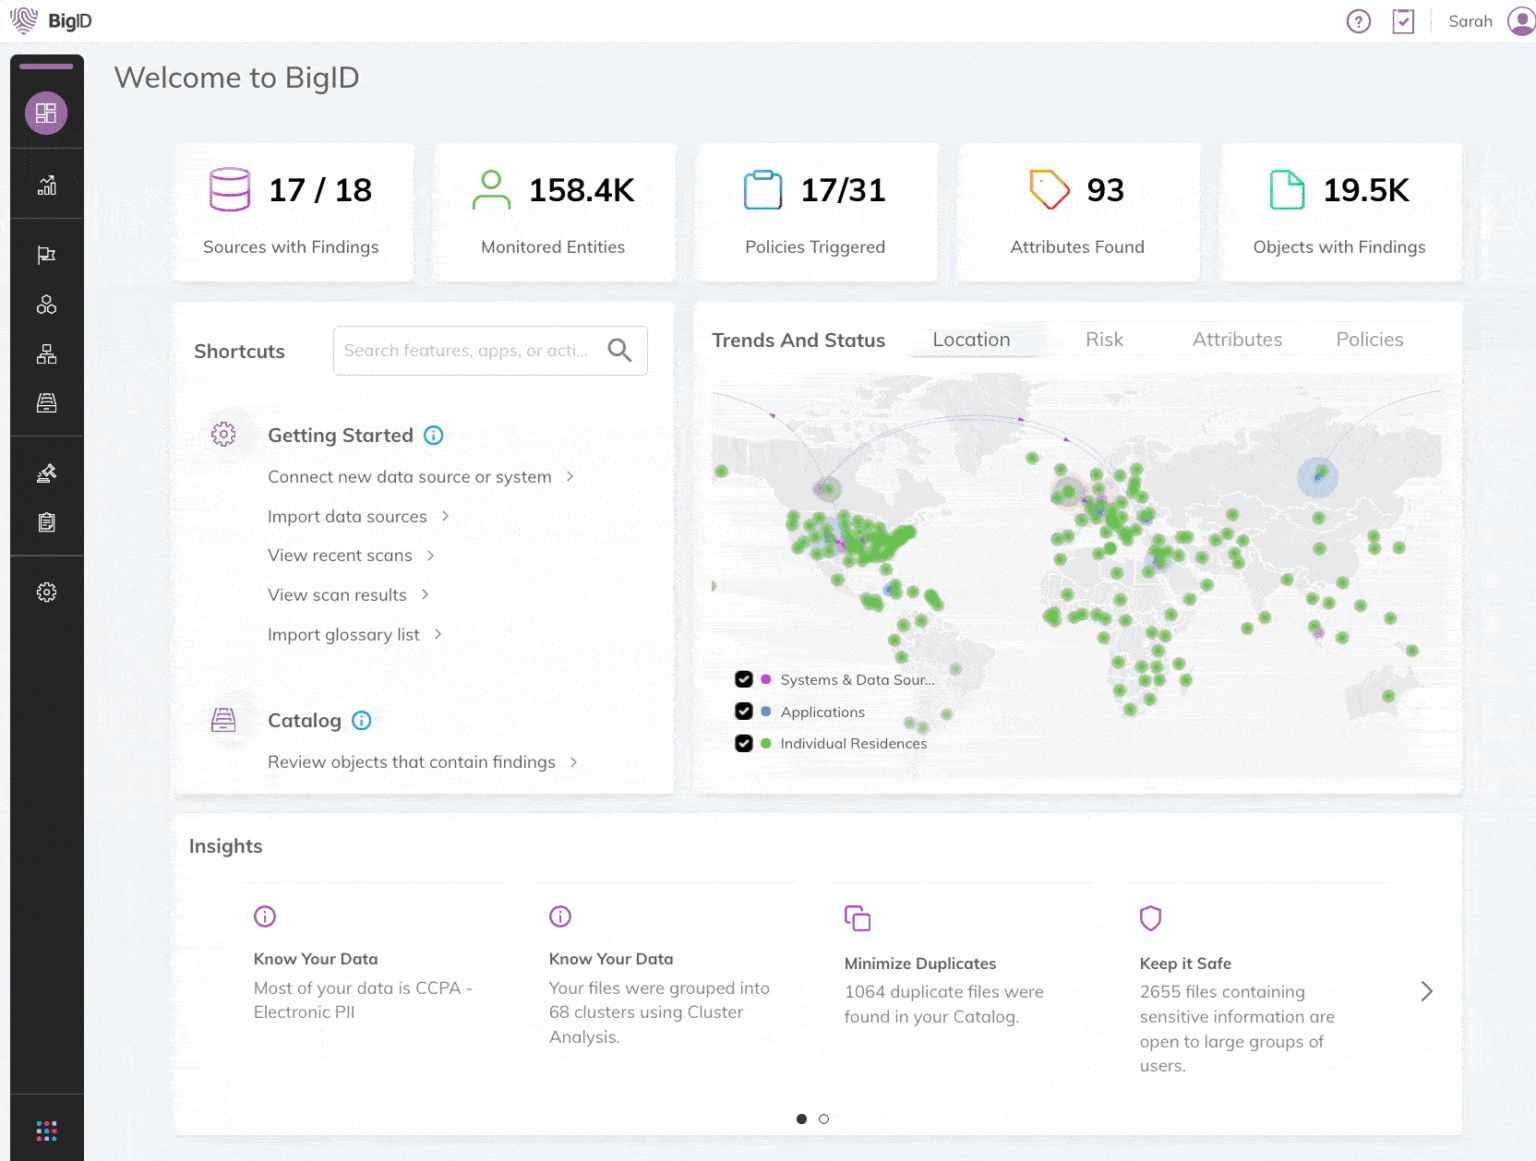
Task: Uncheck Systems & Data Sources map layer
Action: coord(743,680)
